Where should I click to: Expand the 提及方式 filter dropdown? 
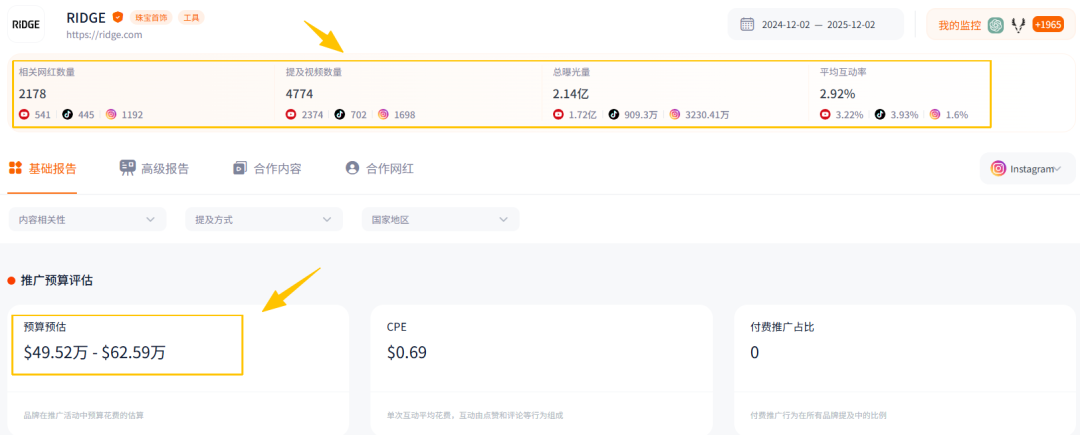point(264,220)
